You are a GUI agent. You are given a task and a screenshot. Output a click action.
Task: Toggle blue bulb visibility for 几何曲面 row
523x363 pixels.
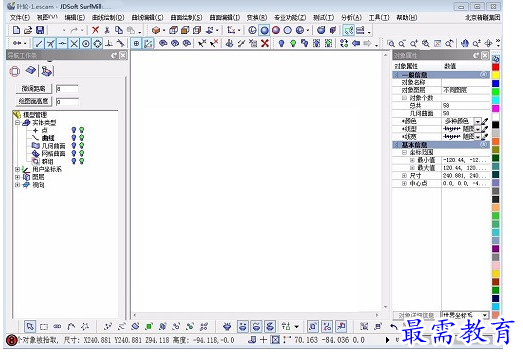(x=74, y=146)
